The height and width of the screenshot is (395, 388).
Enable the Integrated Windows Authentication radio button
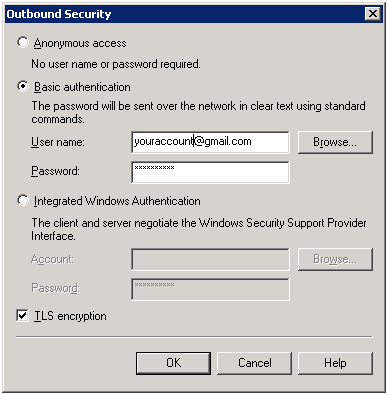[23, 201]
